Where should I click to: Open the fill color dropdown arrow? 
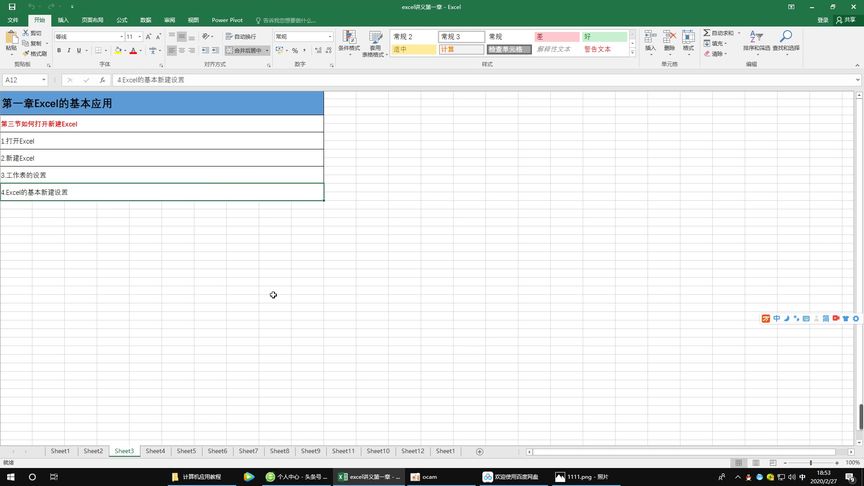click(125, 51)
